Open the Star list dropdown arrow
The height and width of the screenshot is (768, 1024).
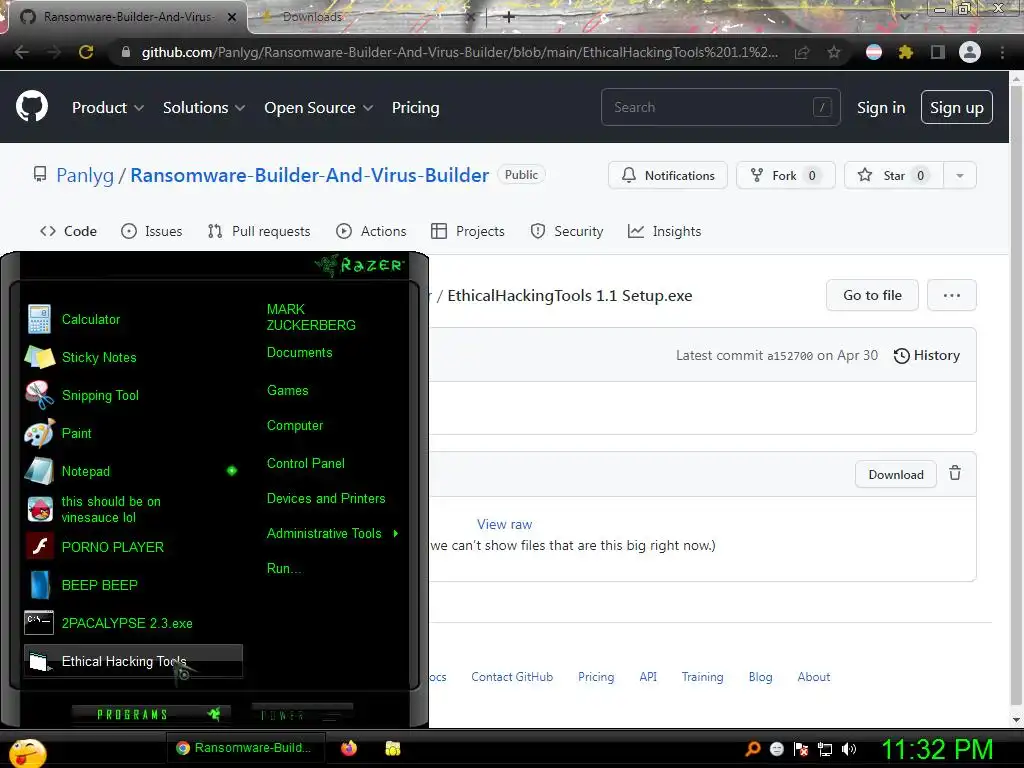point(959,175)
